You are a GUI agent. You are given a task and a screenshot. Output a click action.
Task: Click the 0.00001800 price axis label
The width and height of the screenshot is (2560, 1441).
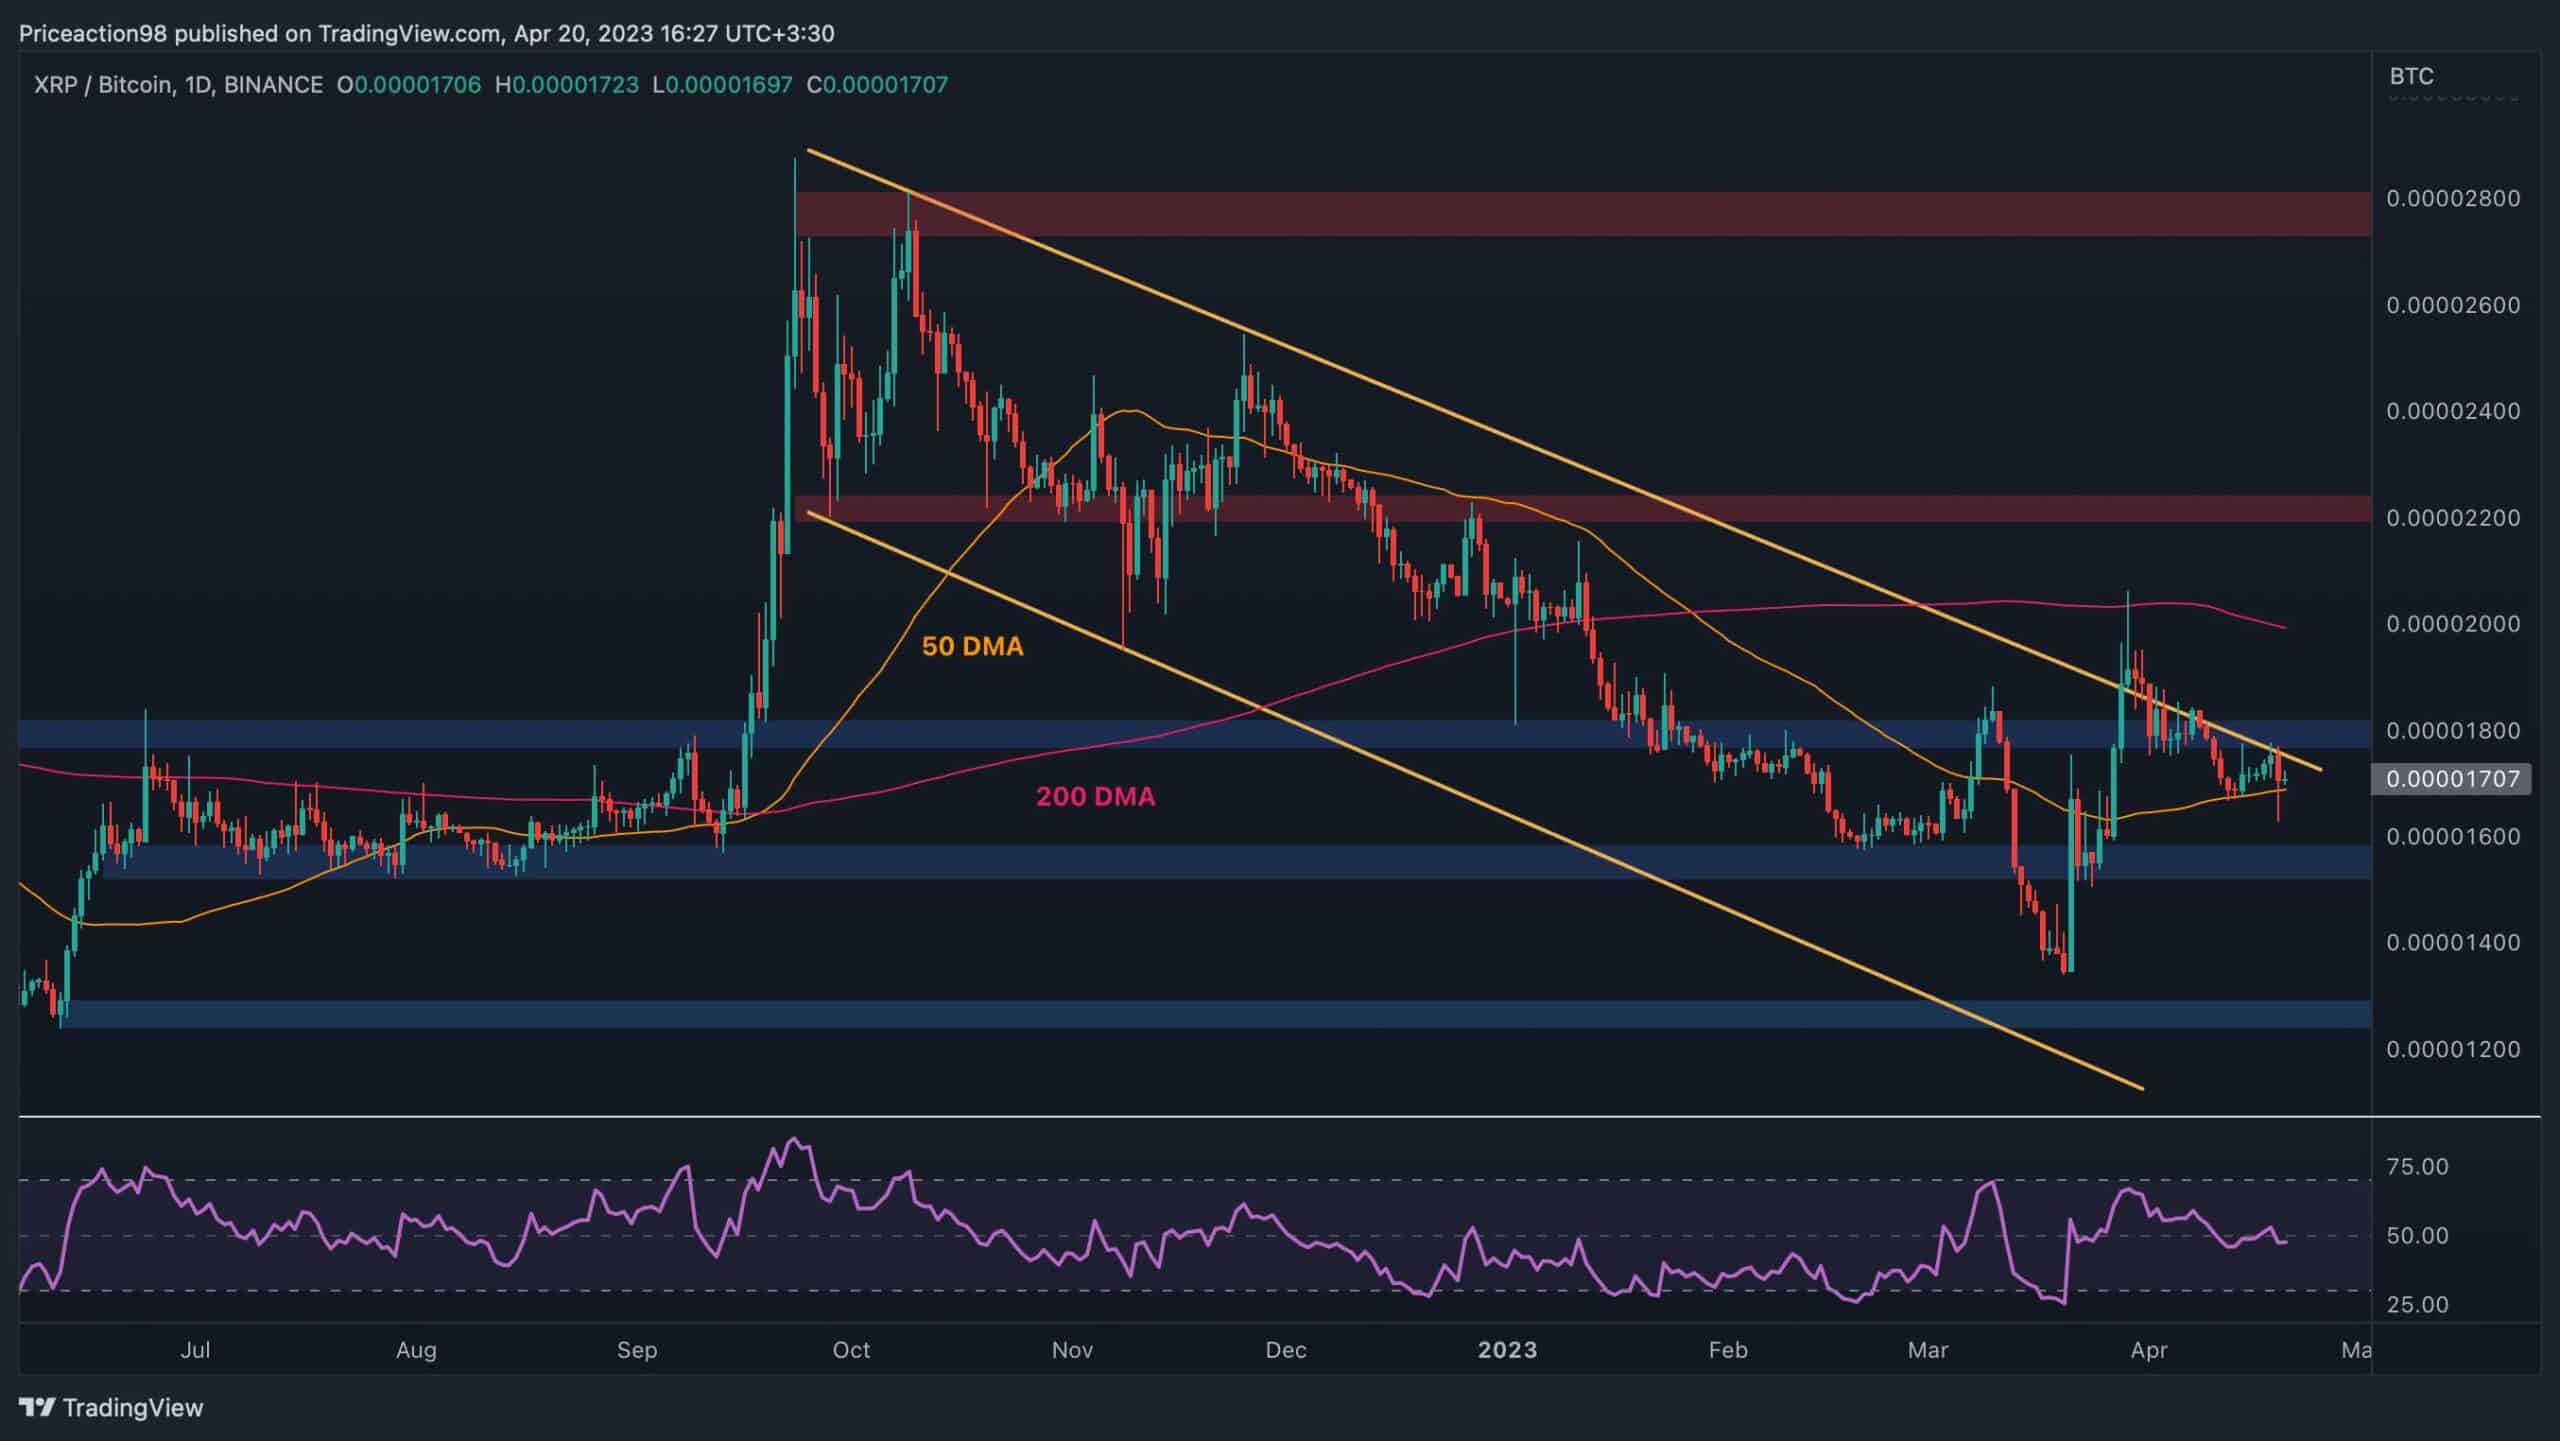2453,731
